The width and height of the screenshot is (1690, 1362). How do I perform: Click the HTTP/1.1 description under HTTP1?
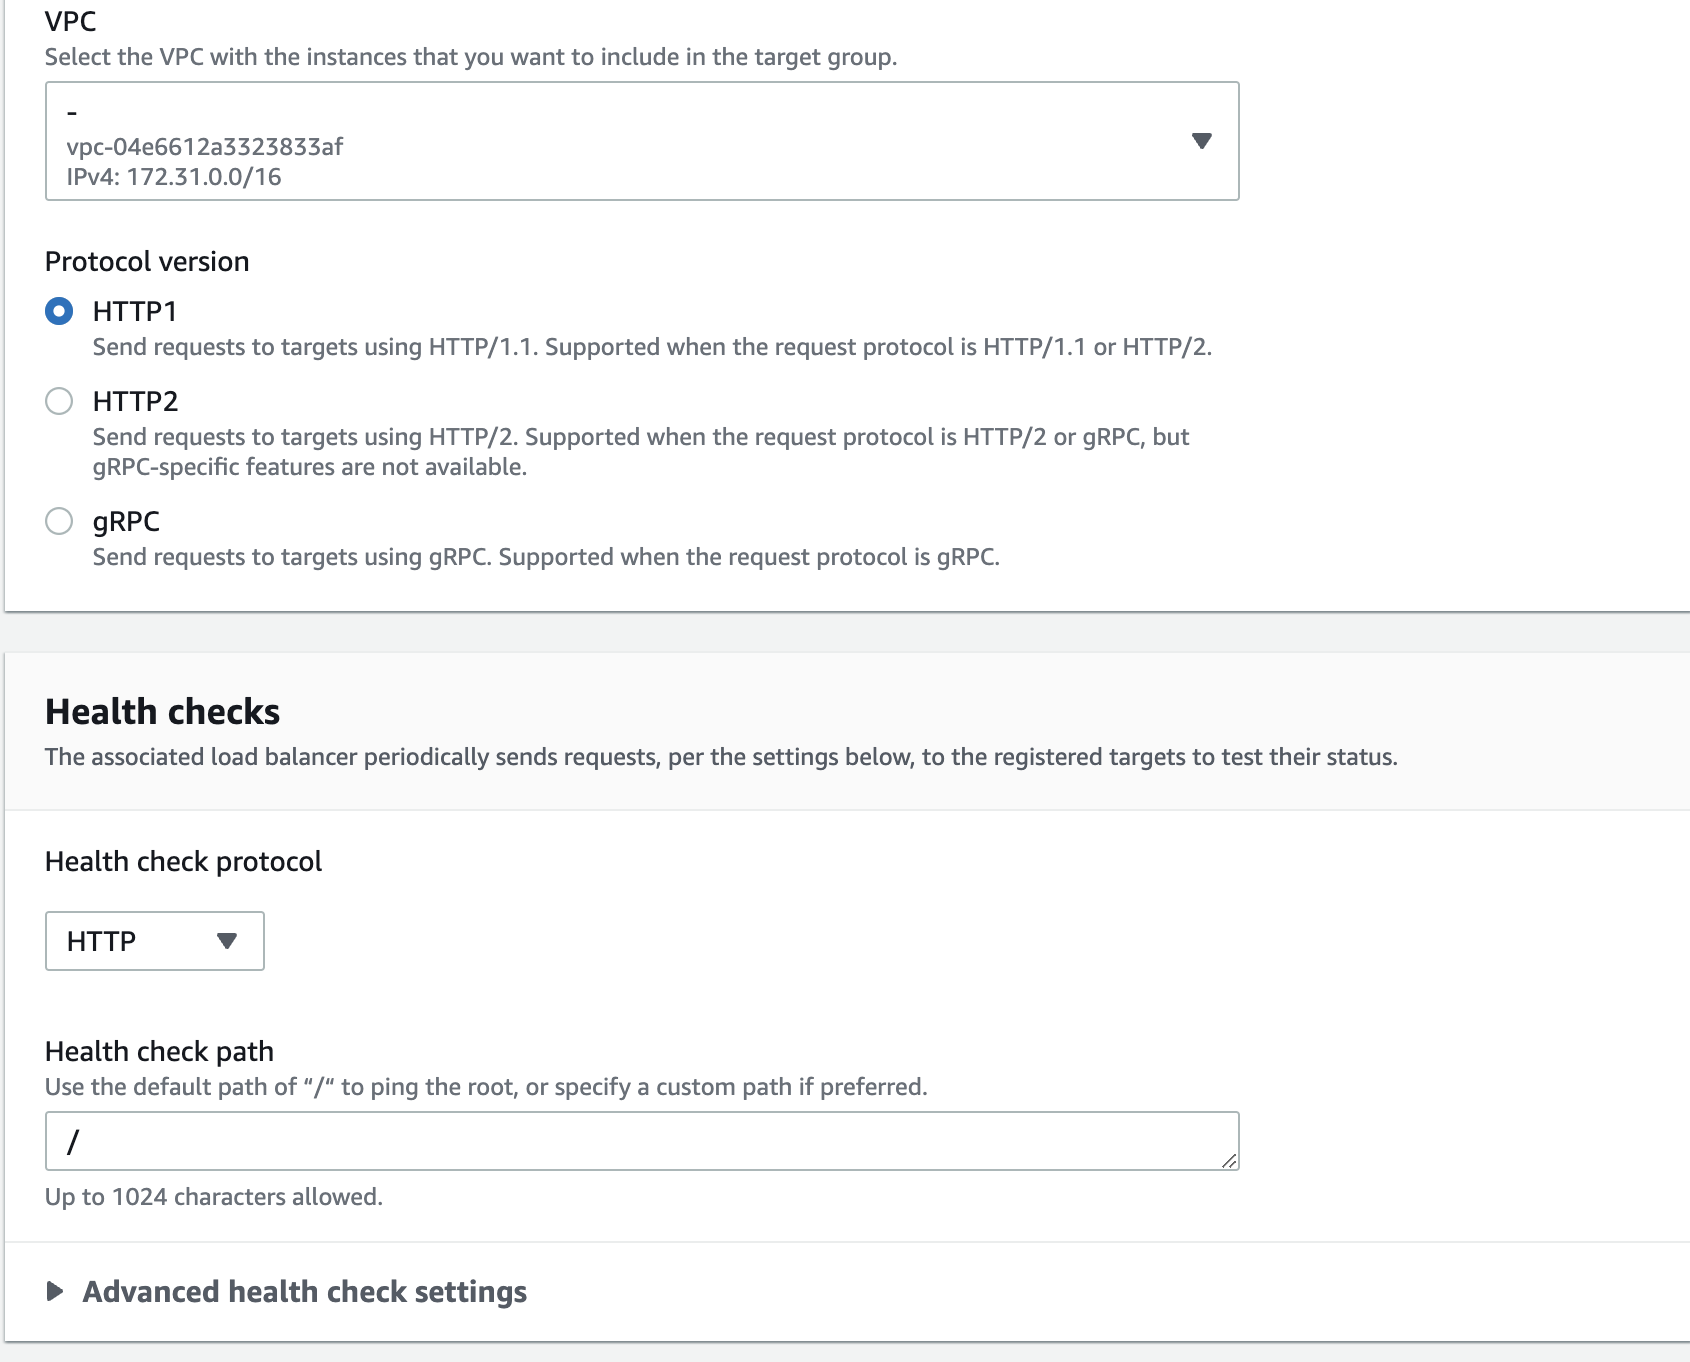(652, 347)
